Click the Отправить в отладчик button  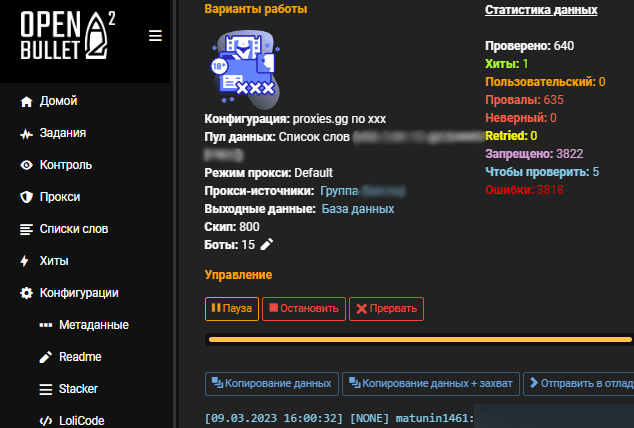[579, 384]
